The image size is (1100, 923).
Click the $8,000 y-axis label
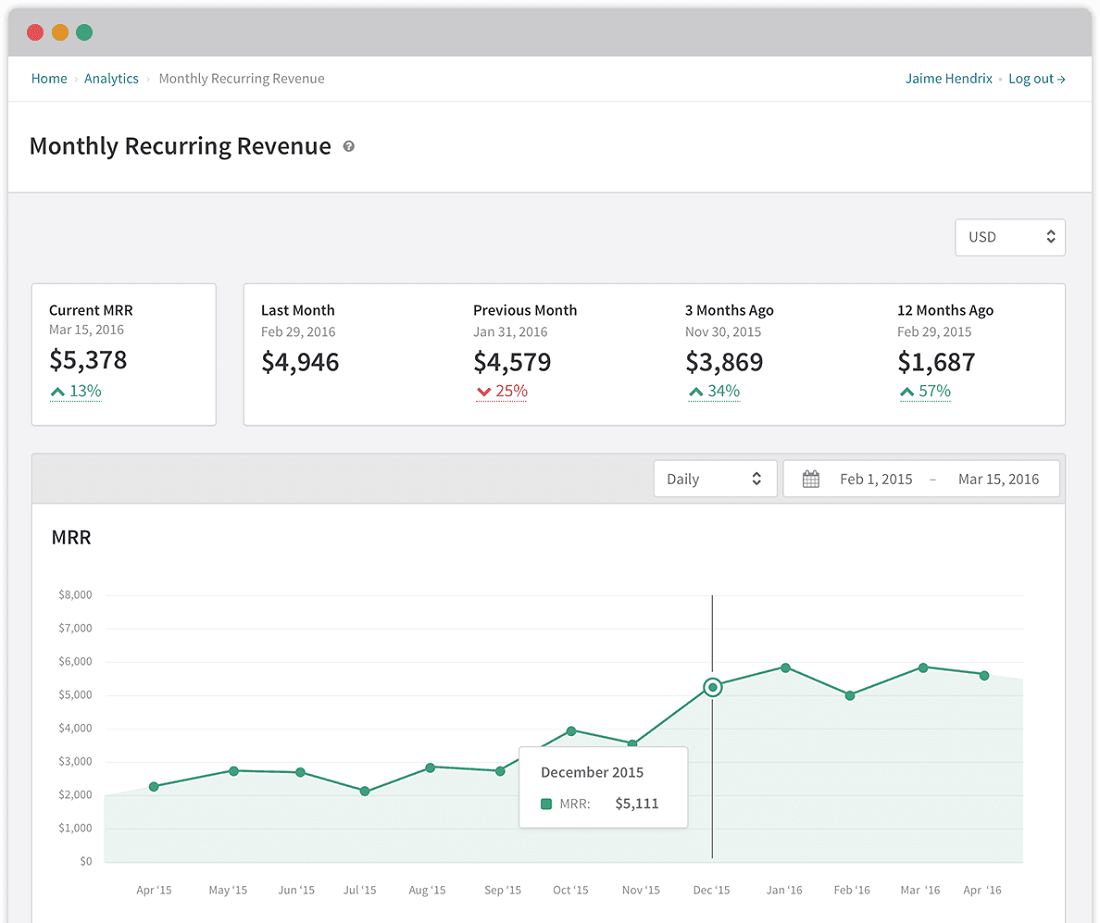click(75, 595)
